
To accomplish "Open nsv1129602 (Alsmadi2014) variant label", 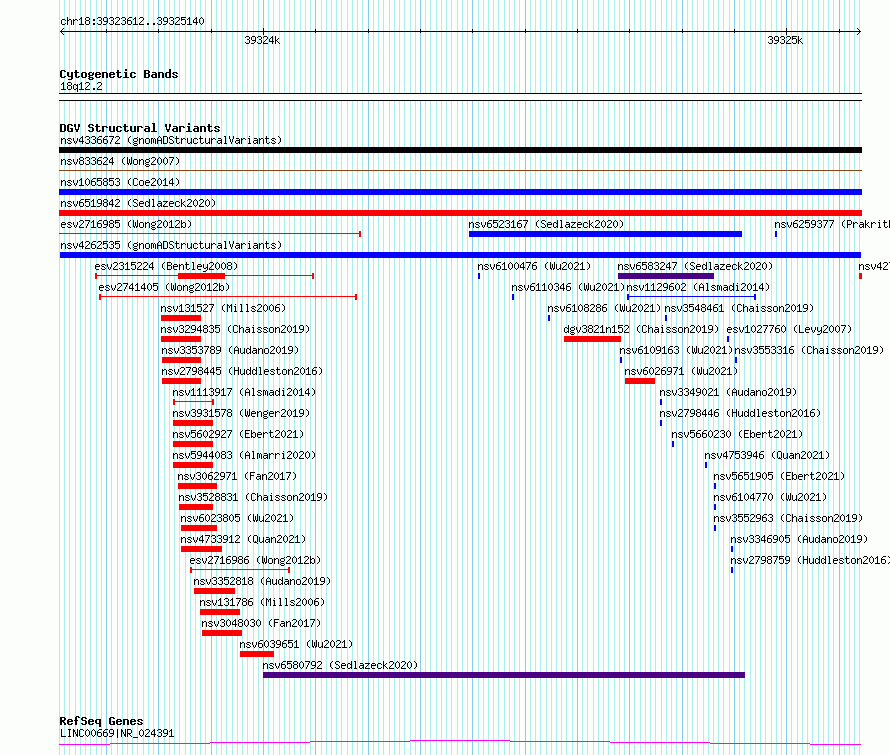I will pos(698,287).
